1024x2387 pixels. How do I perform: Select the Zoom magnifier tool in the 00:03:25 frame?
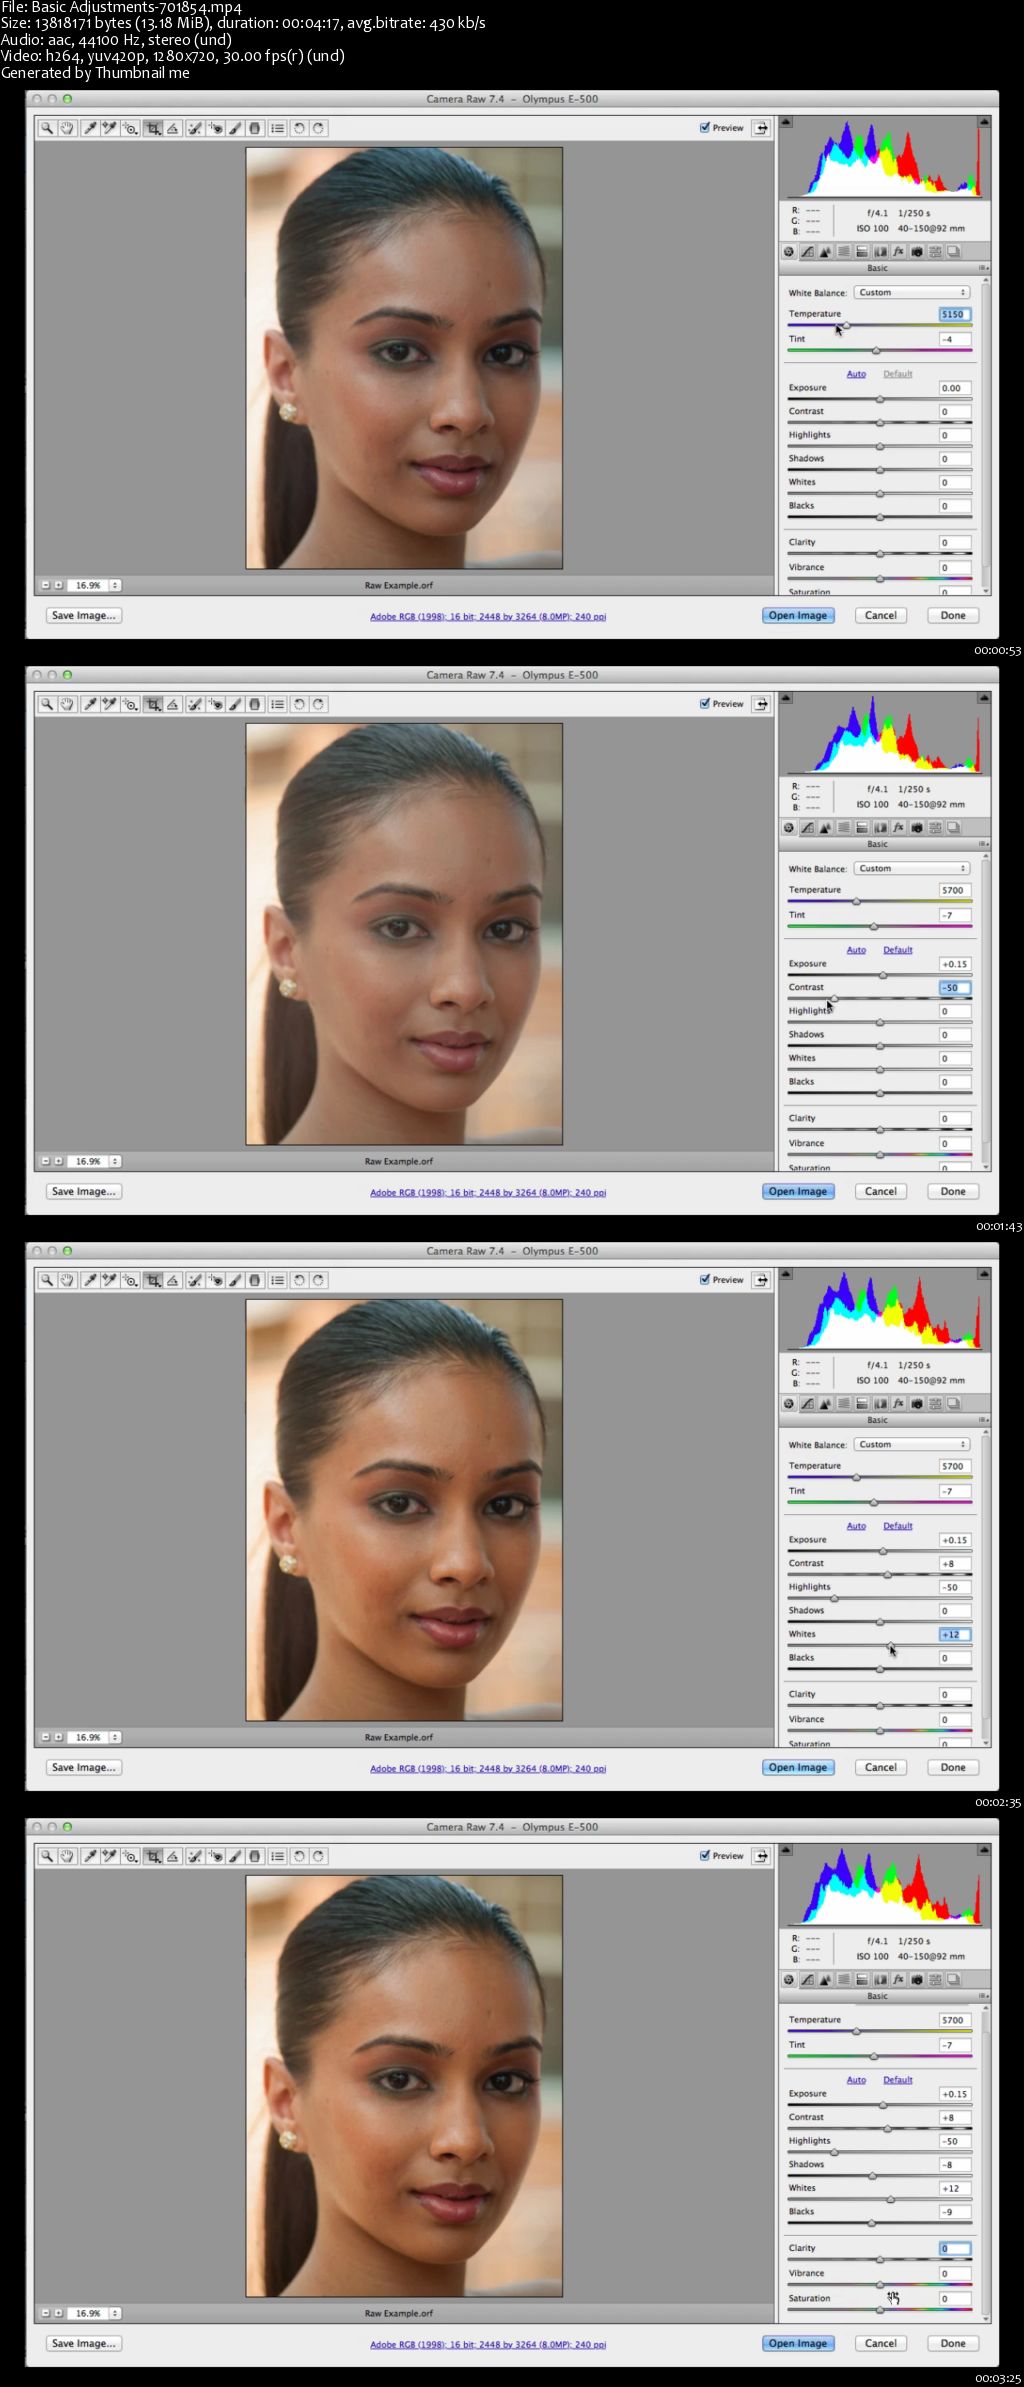coord(47,1856)
